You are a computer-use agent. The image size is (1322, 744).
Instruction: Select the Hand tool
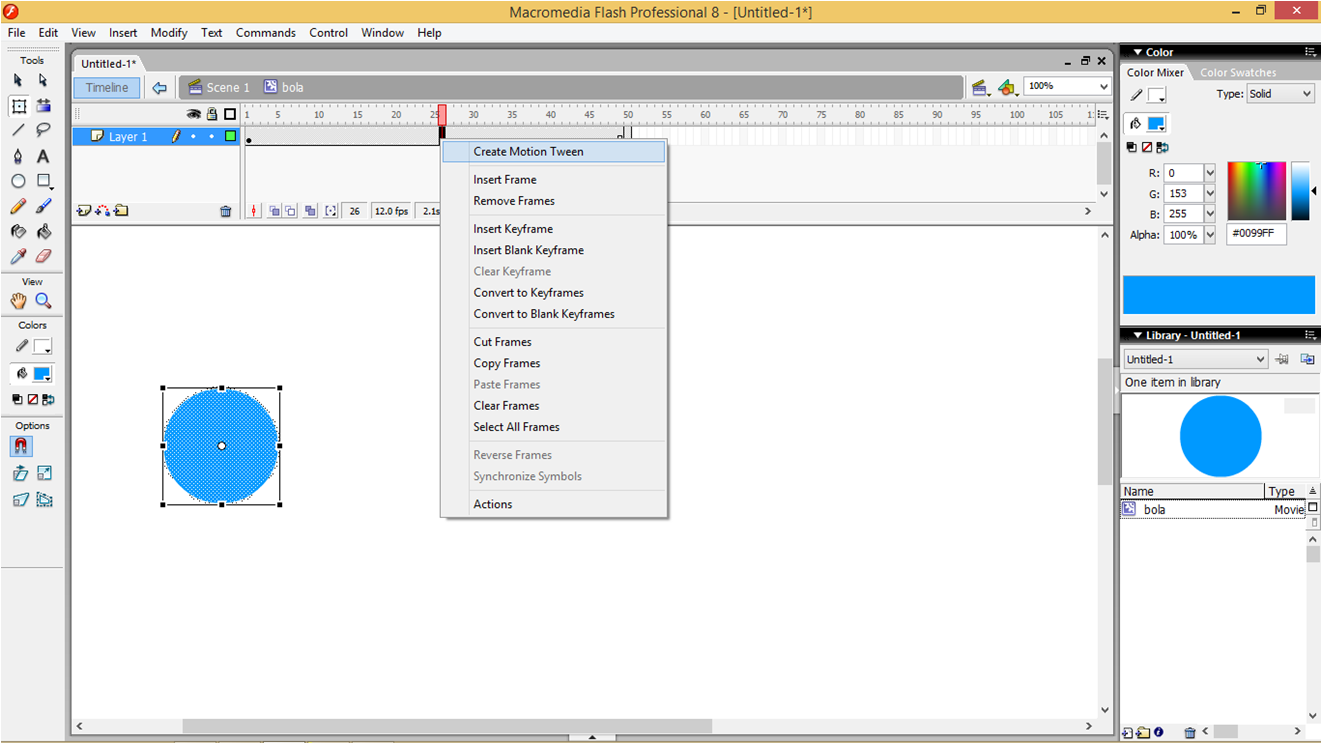click(18, 300)
